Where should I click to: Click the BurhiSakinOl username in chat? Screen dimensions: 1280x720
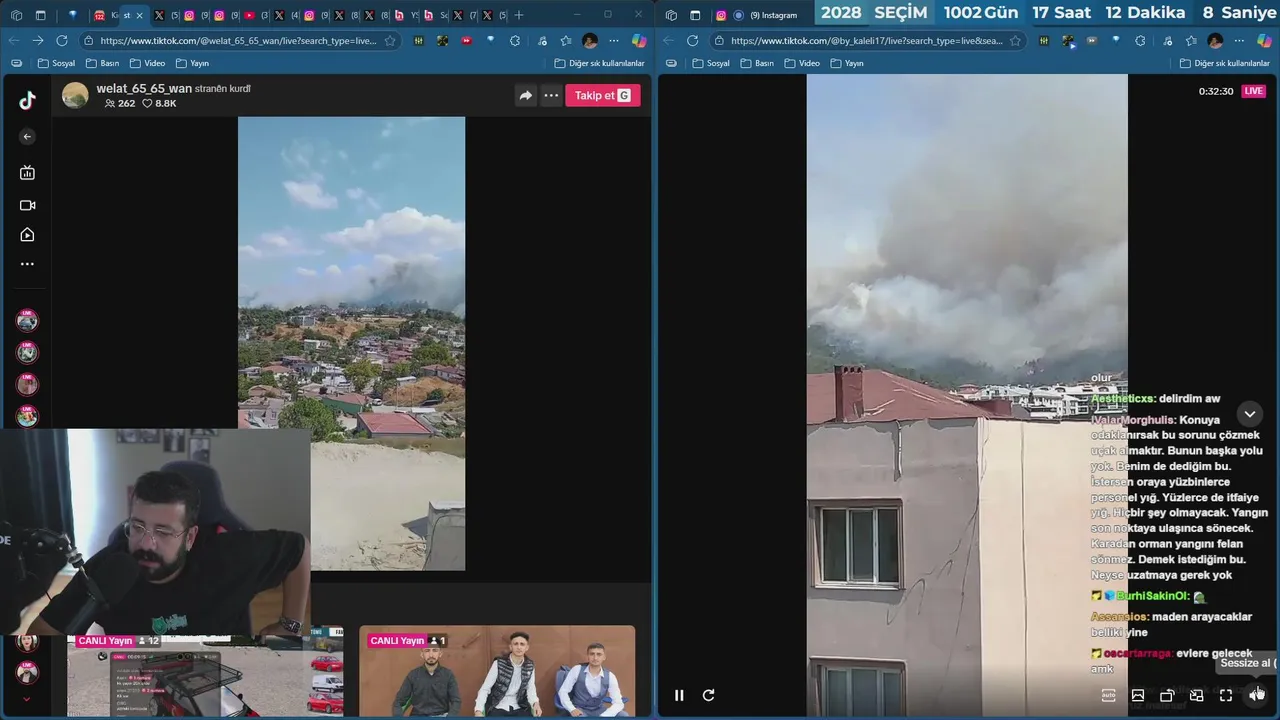point(1152,596)
